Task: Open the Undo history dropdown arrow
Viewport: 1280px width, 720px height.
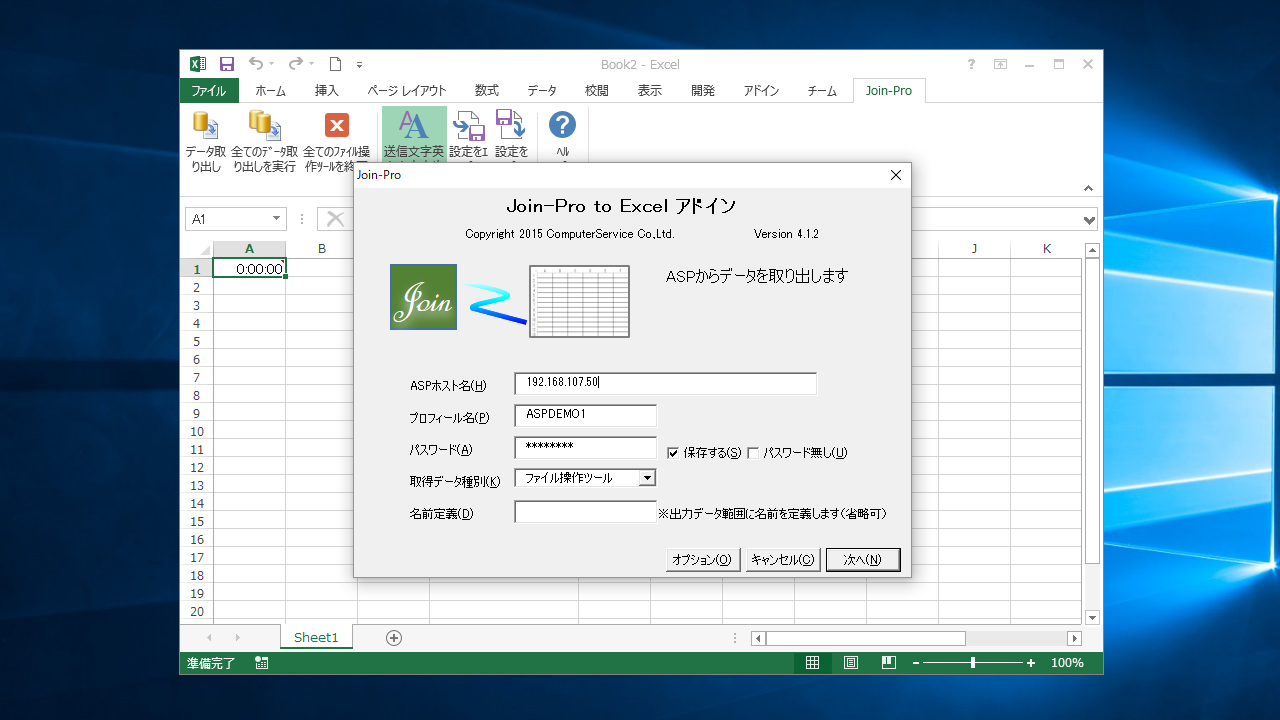Action: click(273, 64)
